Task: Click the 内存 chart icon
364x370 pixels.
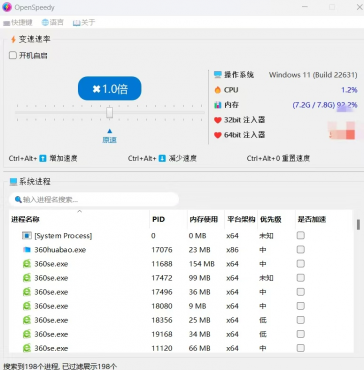Action: tap(218, 105)
